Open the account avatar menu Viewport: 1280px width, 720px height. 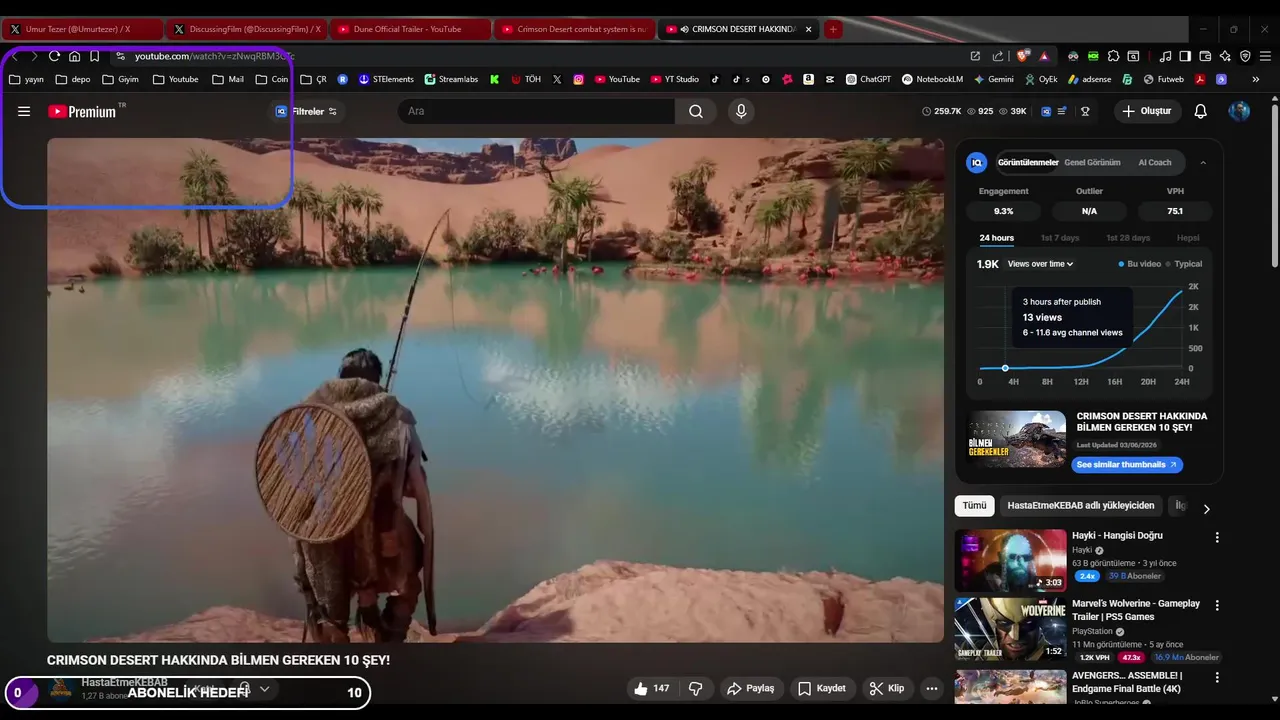[1239, 111]
